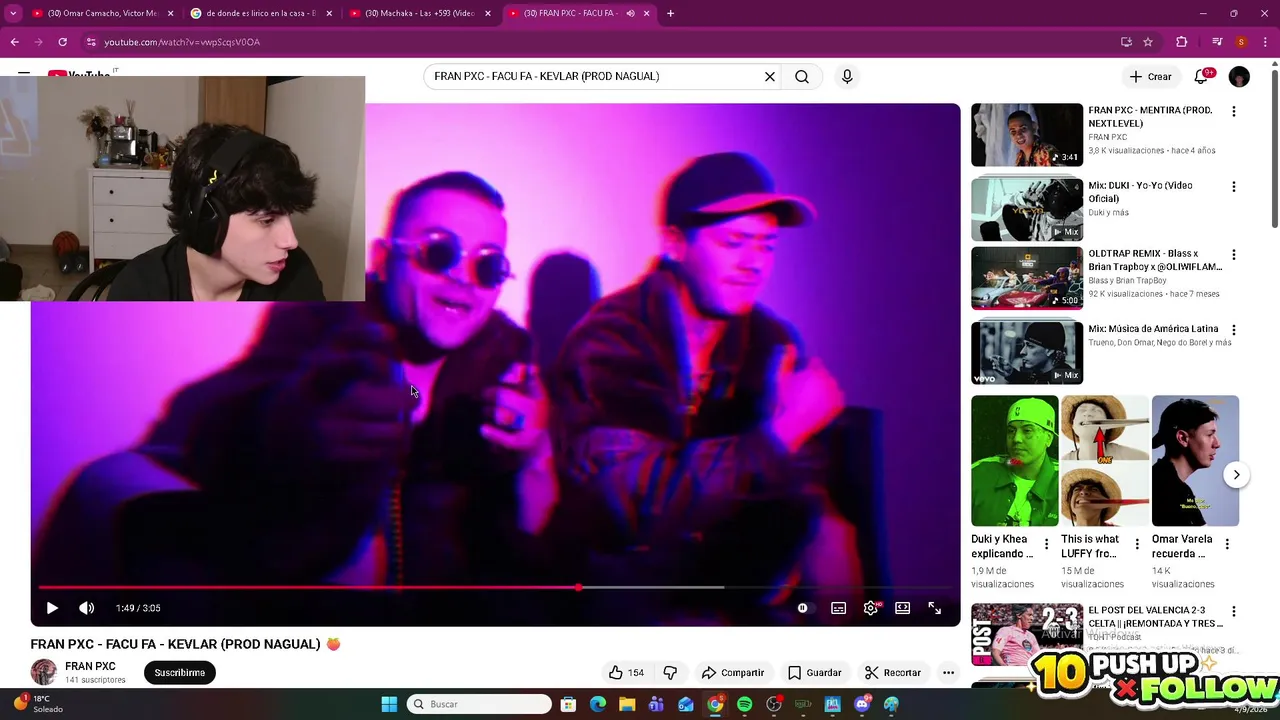Clear the YouTube search field text
Viewport: 1280px width, 720px height.
point(770,76)
